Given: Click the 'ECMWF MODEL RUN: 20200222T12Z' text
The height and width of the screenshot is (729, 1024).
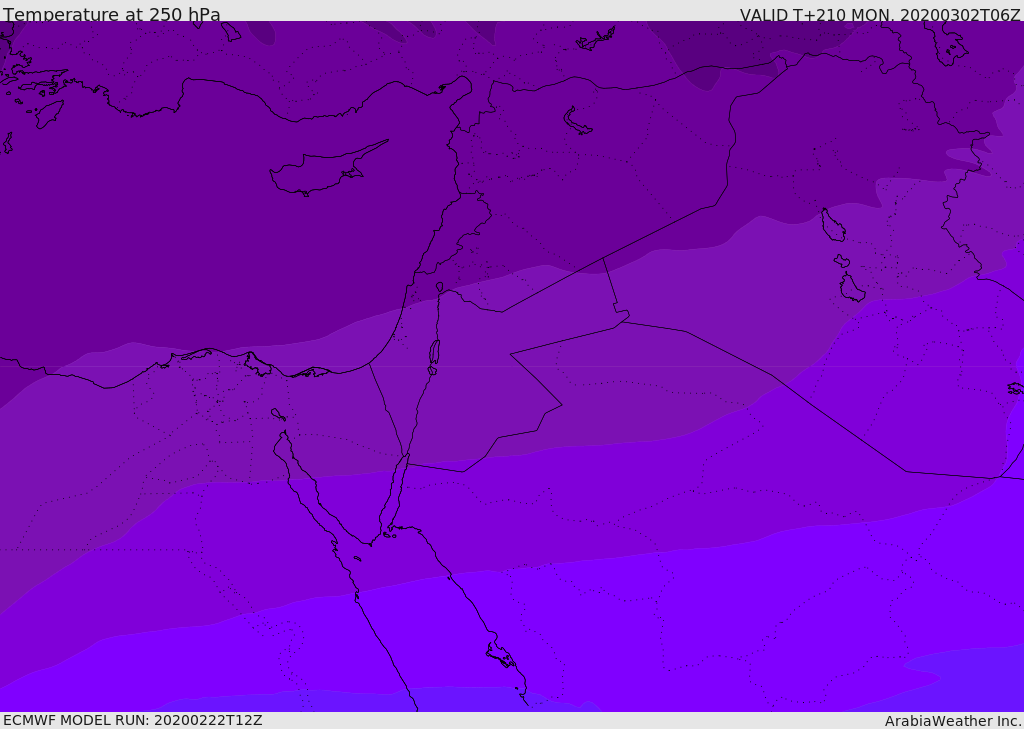Looking at the screenshot, I should pos(133,720).
